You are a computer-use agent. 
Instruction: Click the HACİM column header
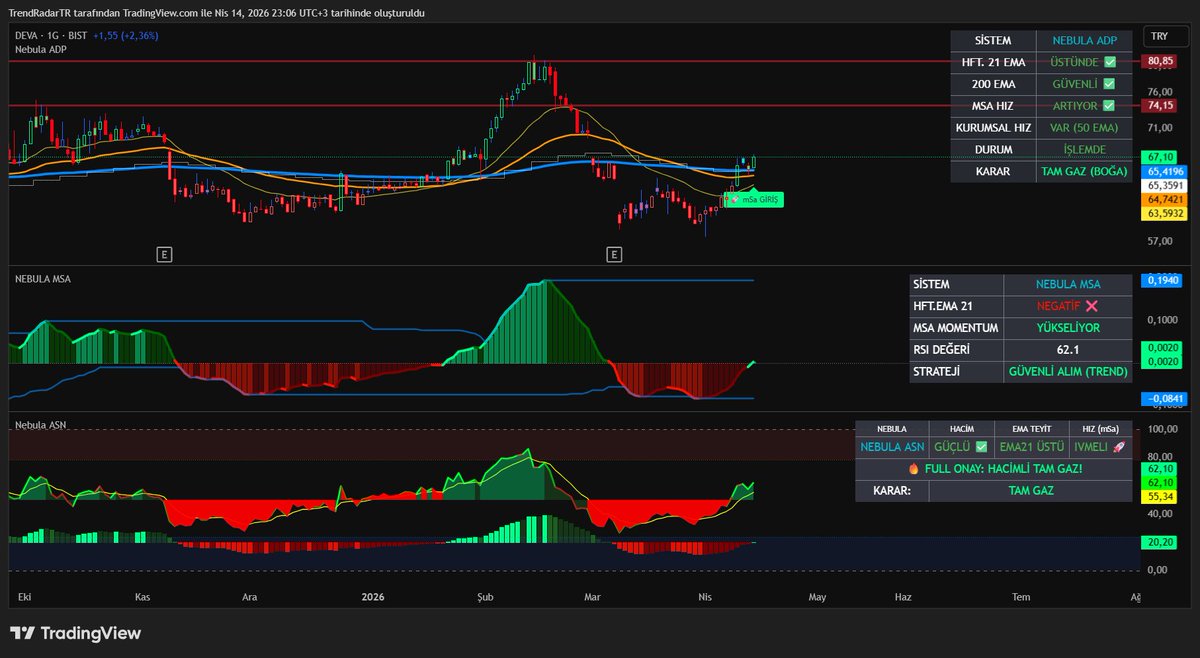coord(960,428)
